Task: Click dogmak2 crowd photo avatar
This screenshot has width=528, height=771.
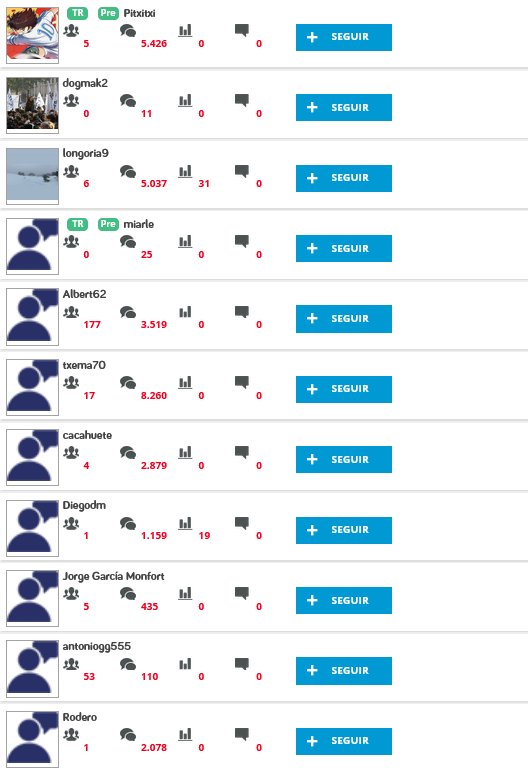Action: [32, 105]
